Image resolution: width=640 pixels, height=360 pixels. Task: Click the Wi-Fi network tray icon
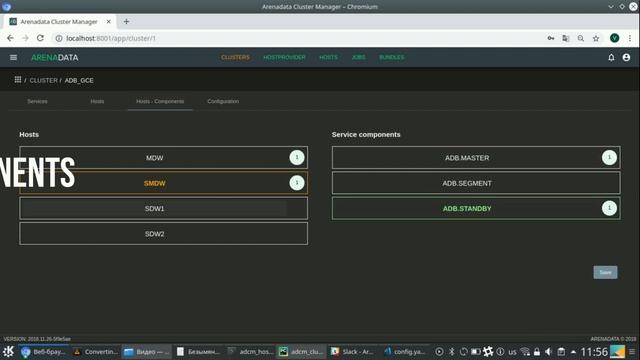point(525,351)
